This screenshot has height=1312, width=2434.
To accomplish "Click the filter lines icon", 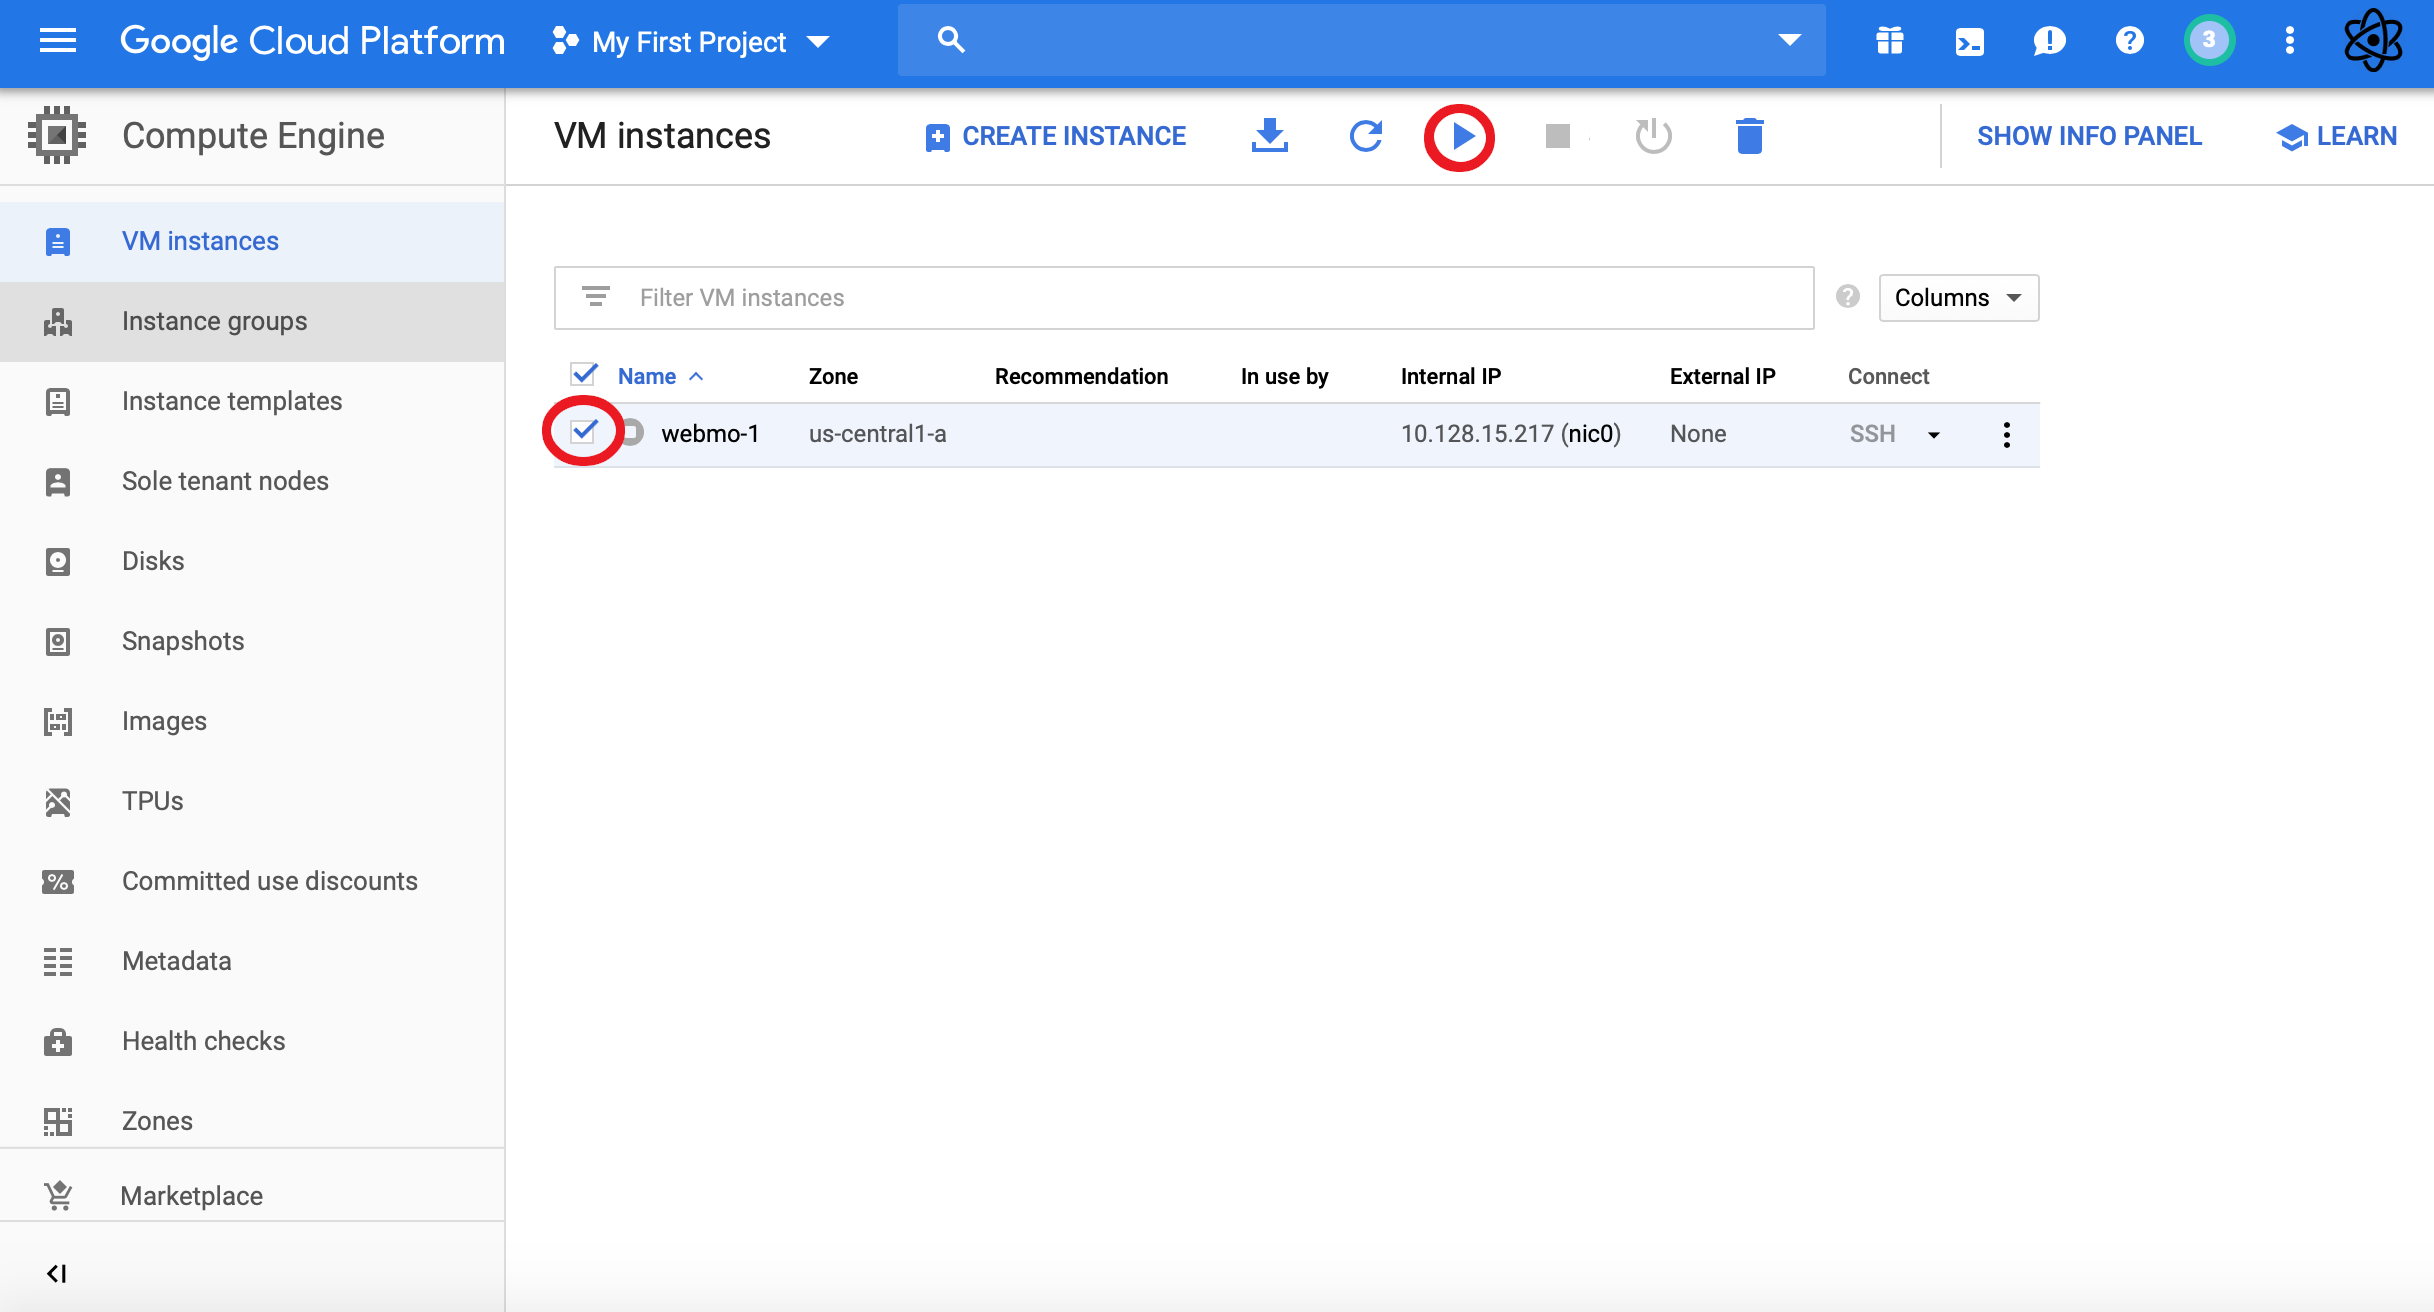I will [596, 297].
